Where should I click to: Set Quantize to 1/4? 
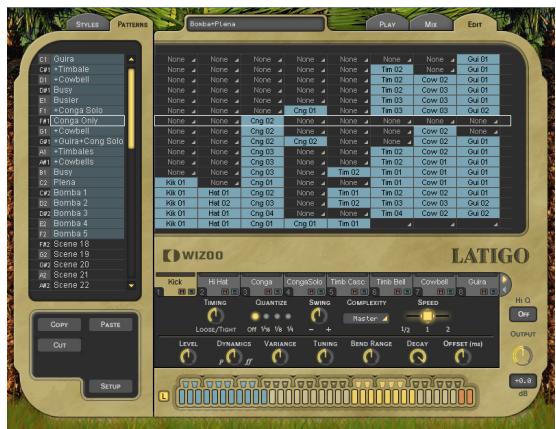click(x=288, y=316)
